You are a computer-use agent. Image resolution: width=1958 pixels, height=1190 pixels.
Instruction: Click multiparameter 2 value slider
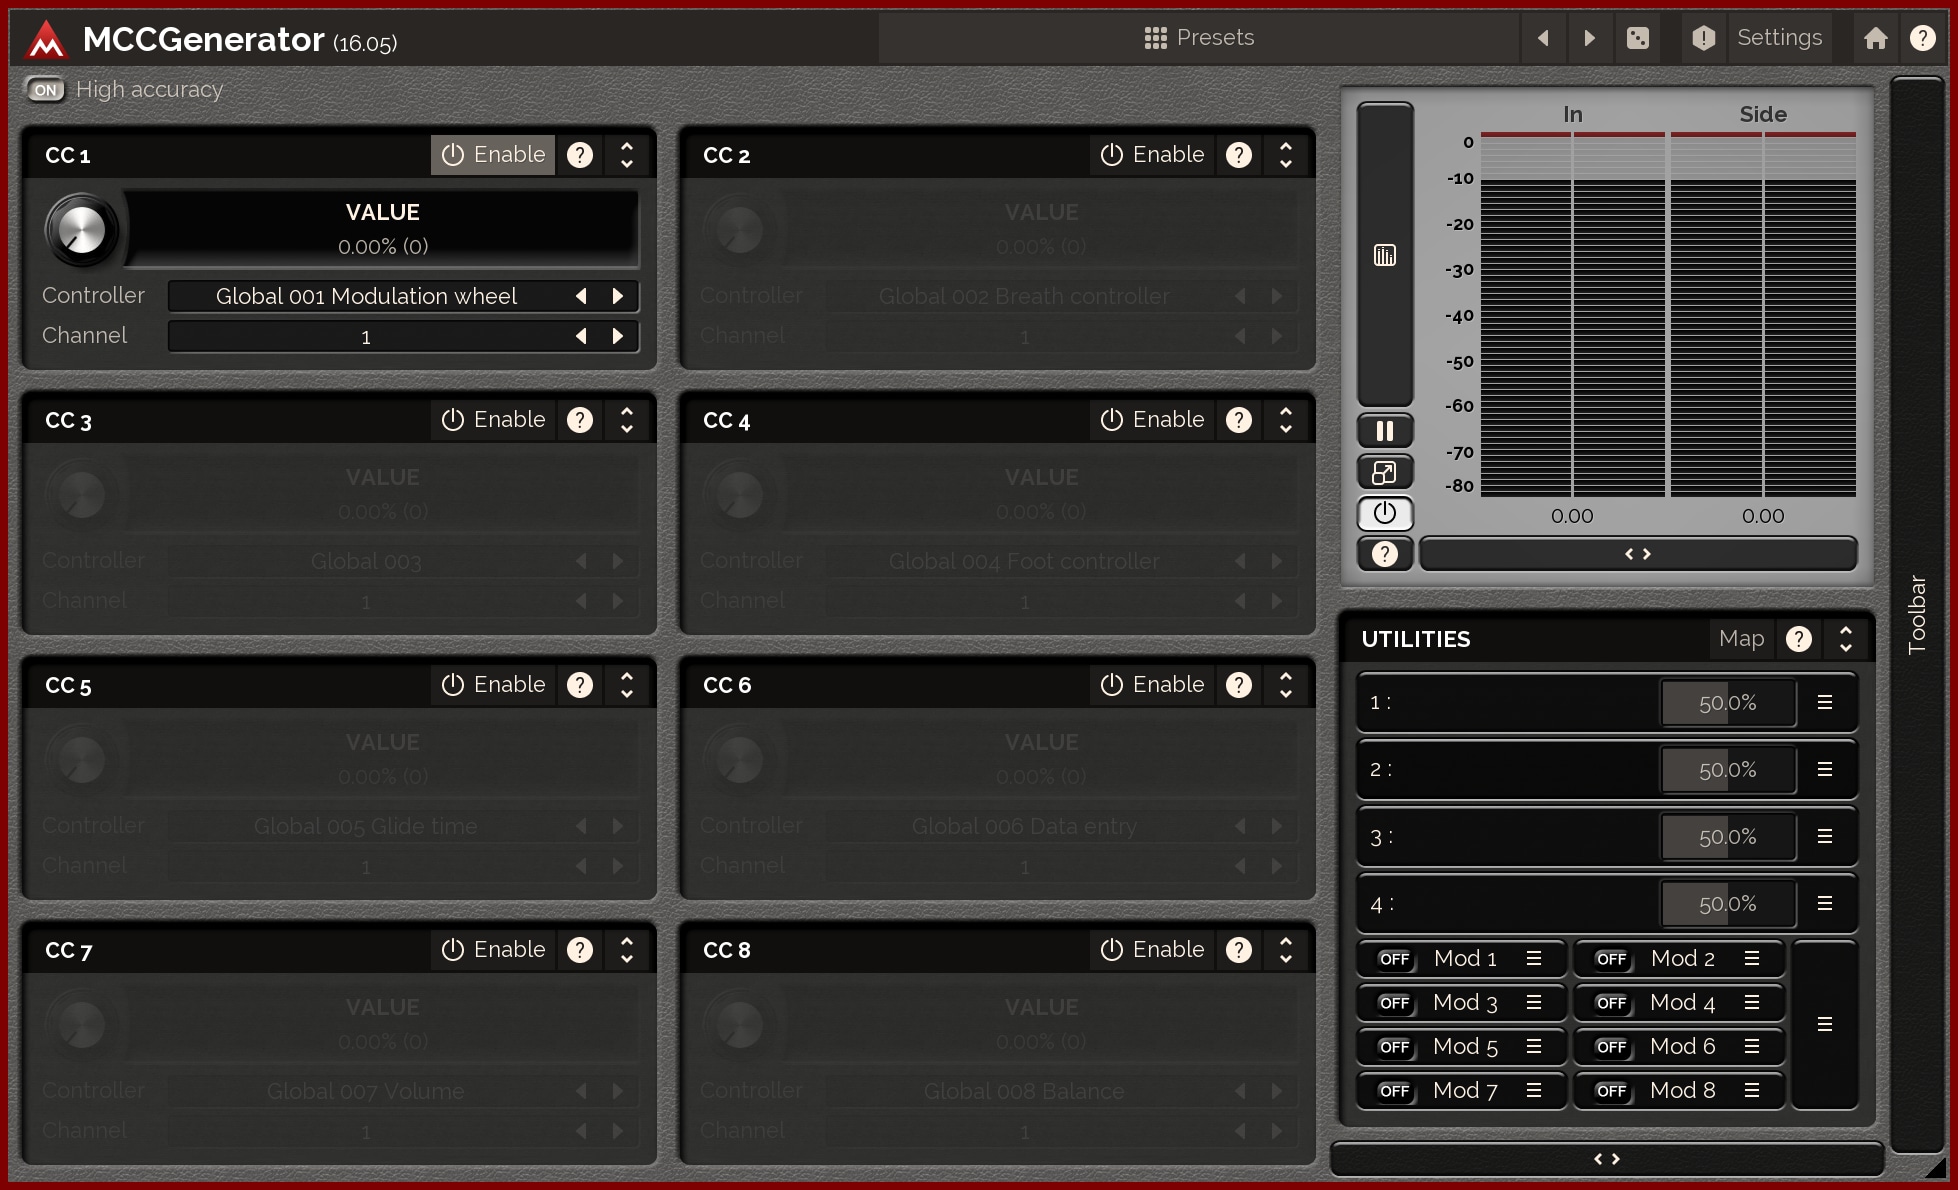click(1728, 770)
